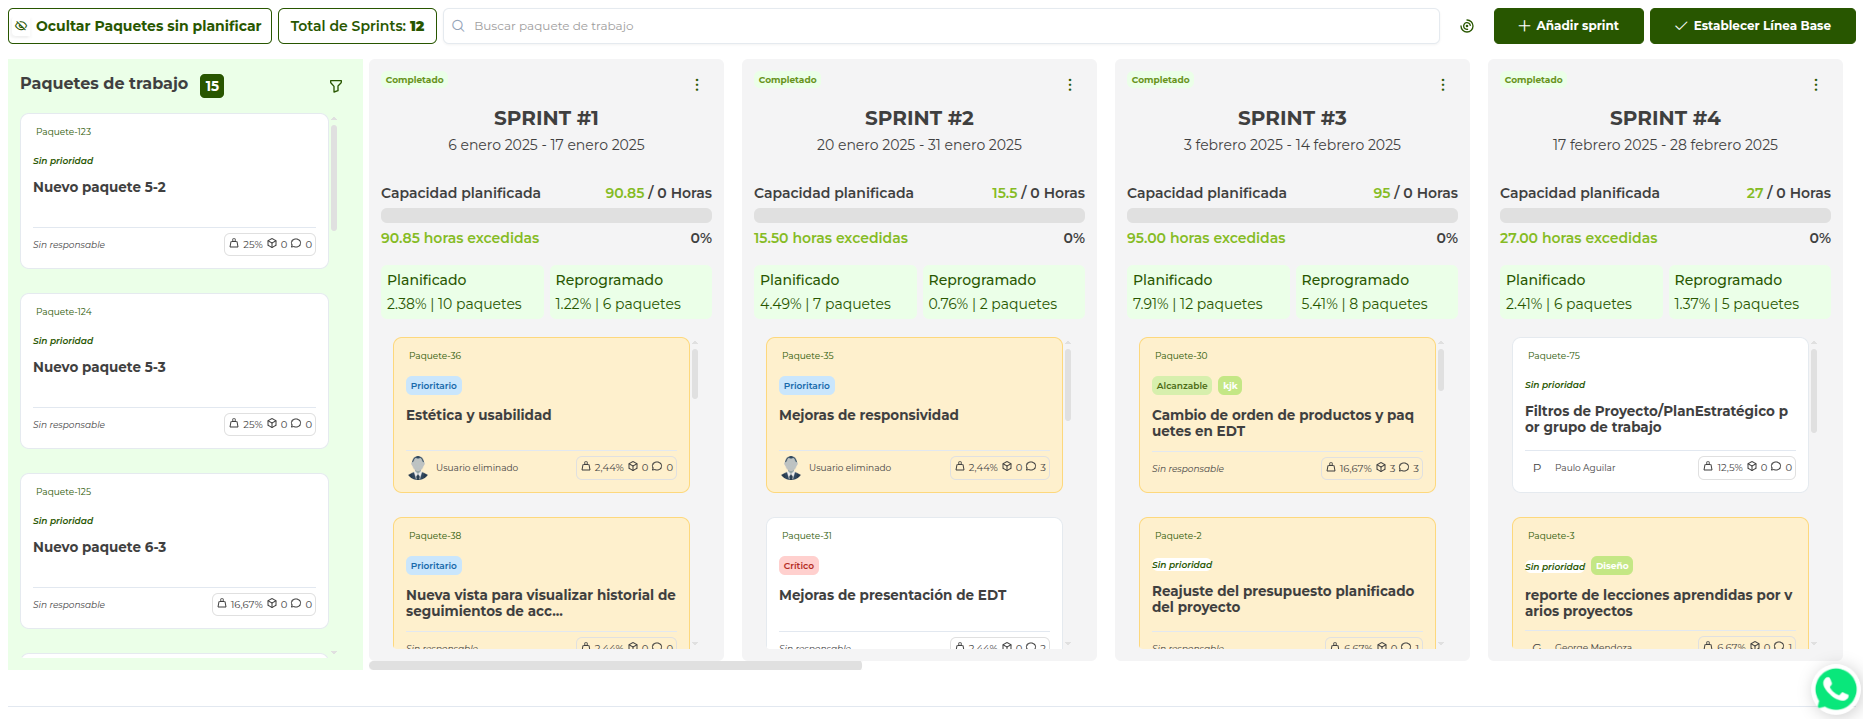1863x719 pixels.
Task: Open the Sprint #1 three-dot options menu
Action: (697, 85)
